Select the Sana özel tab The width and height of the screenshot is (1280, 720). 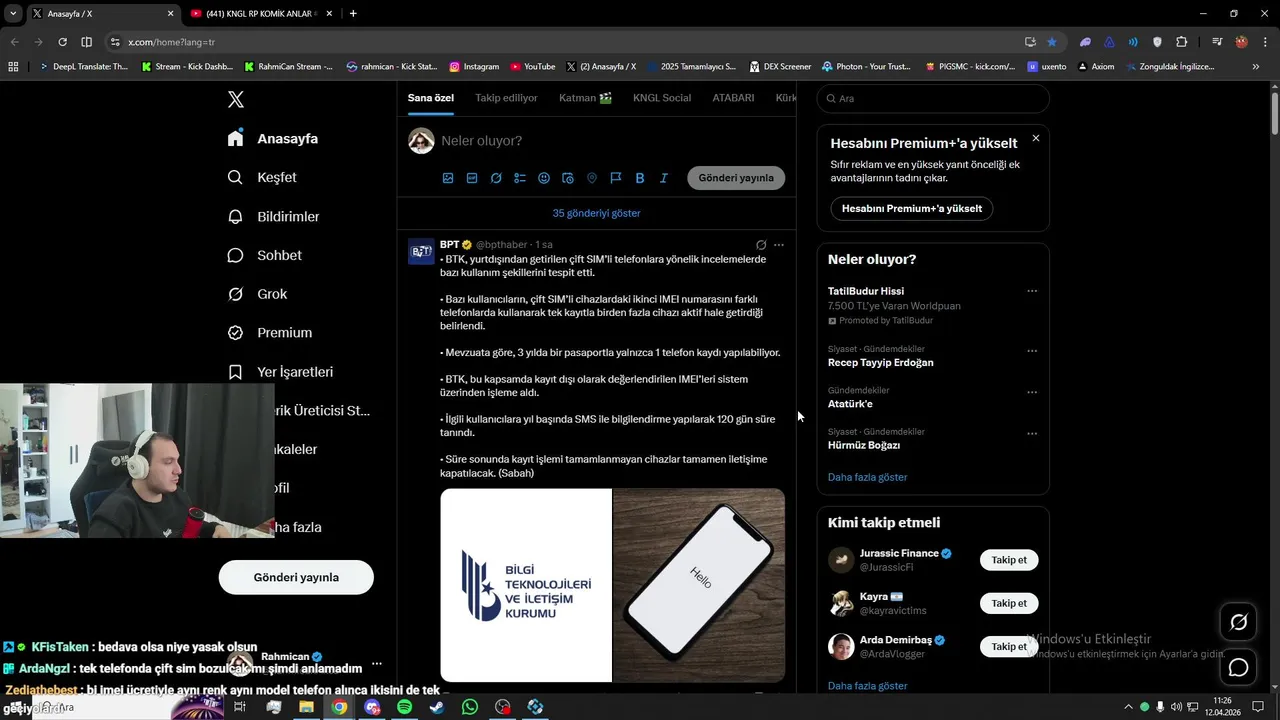[431, 98]
